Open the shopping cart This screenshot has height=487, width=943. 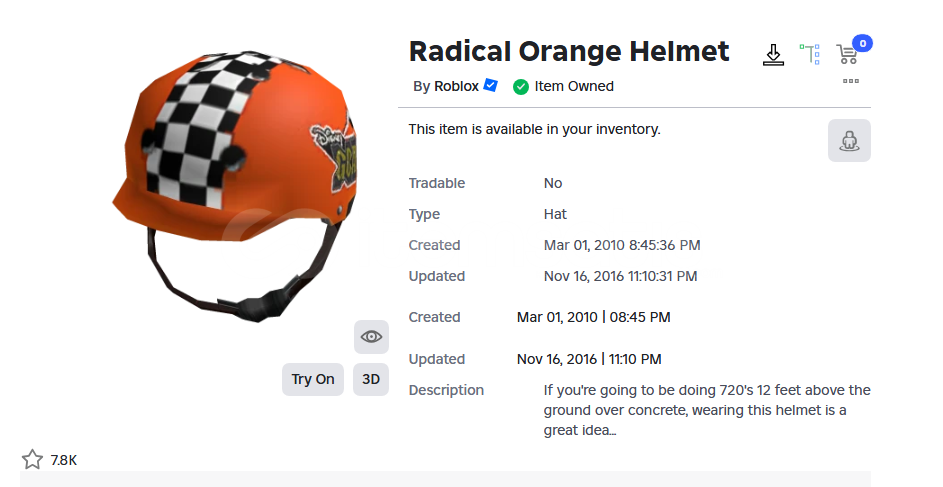pos(847,55)
